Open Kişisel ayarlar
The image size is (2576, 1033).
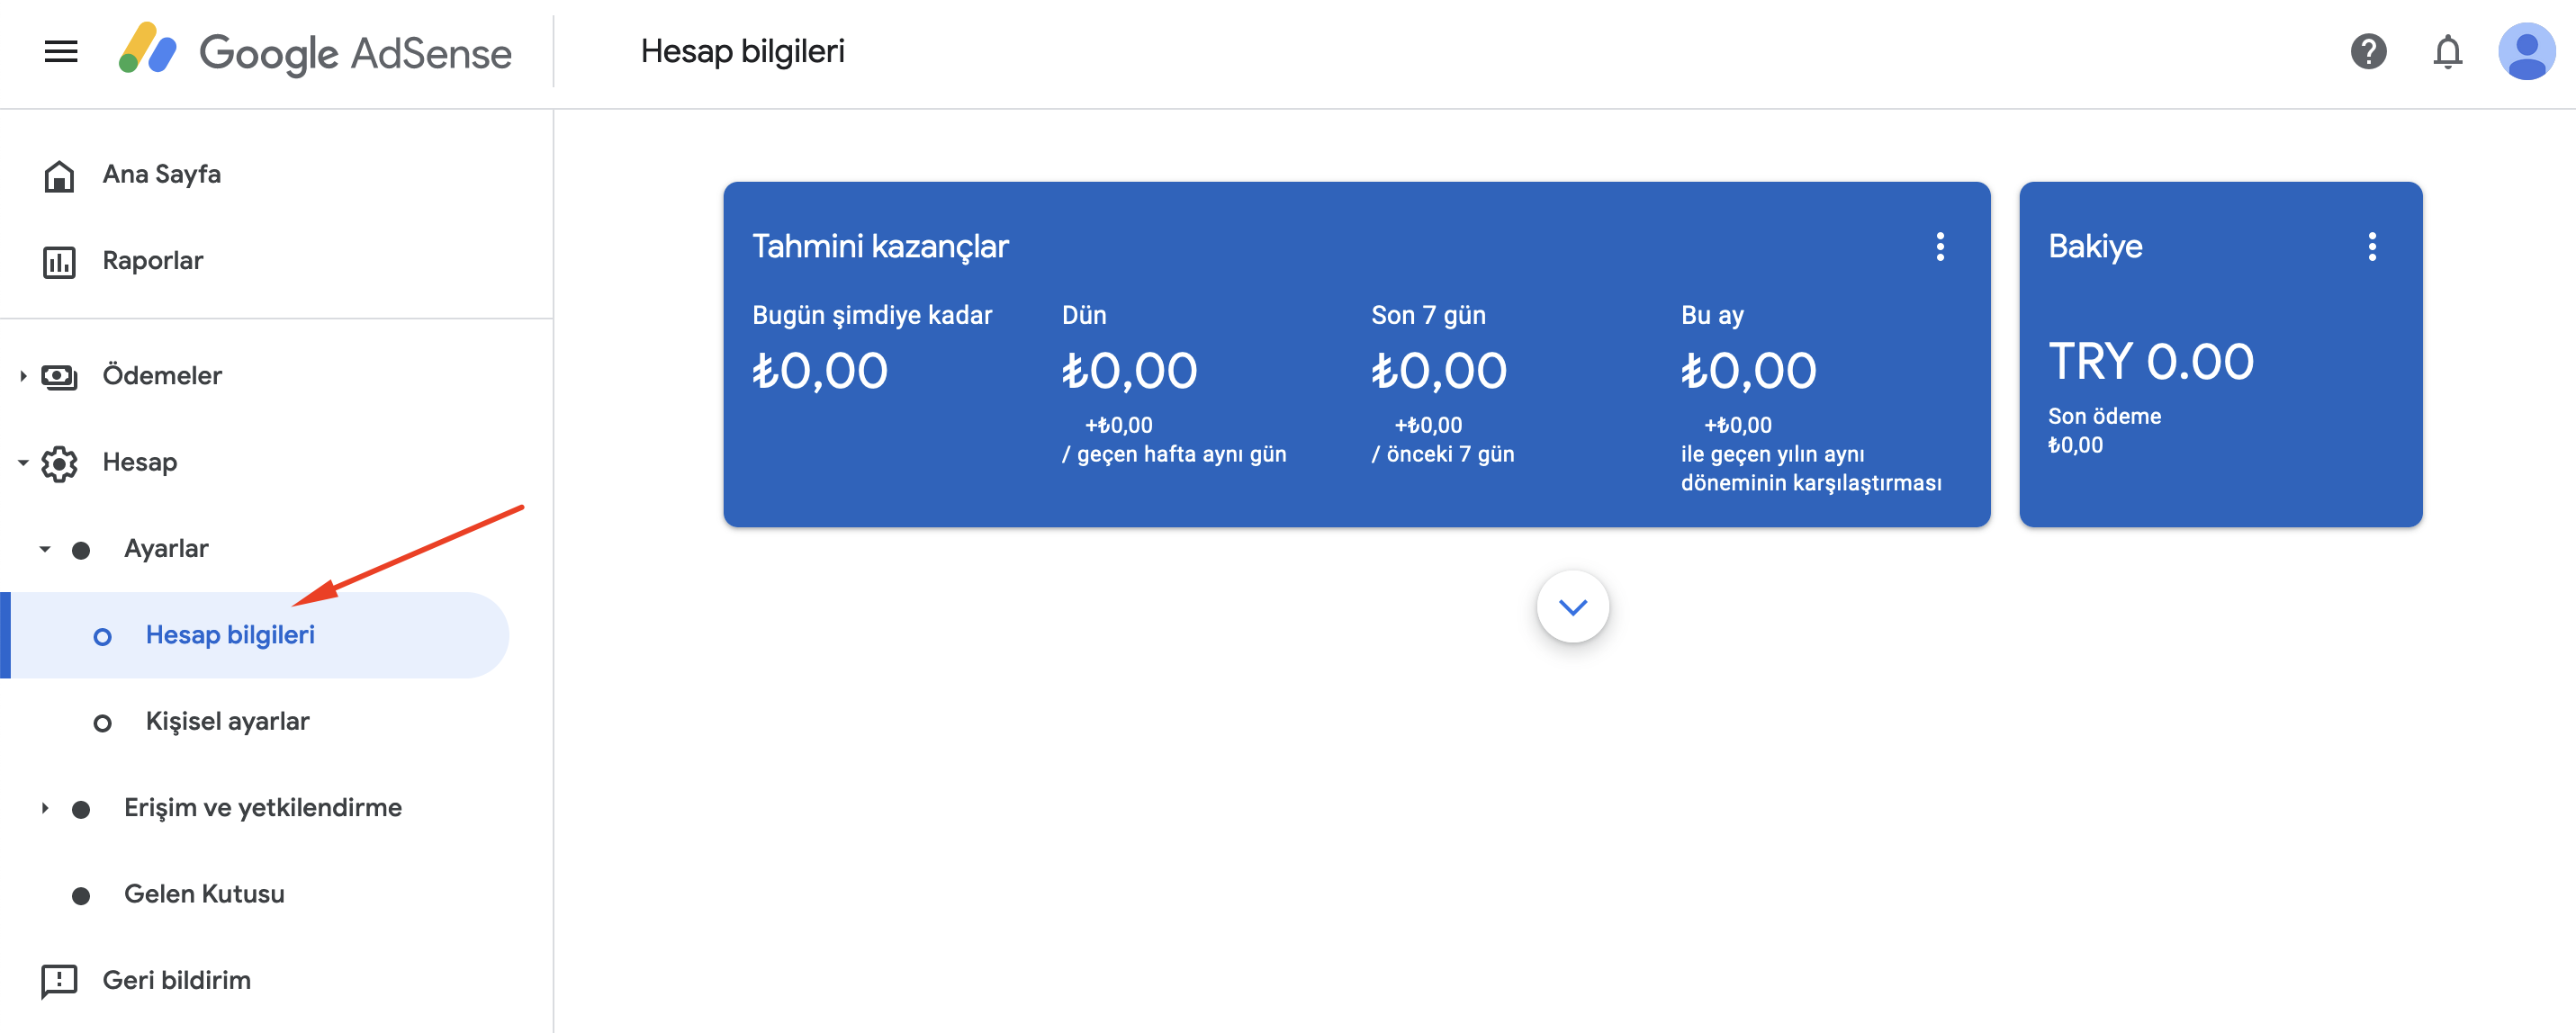(x=228, y=721)
